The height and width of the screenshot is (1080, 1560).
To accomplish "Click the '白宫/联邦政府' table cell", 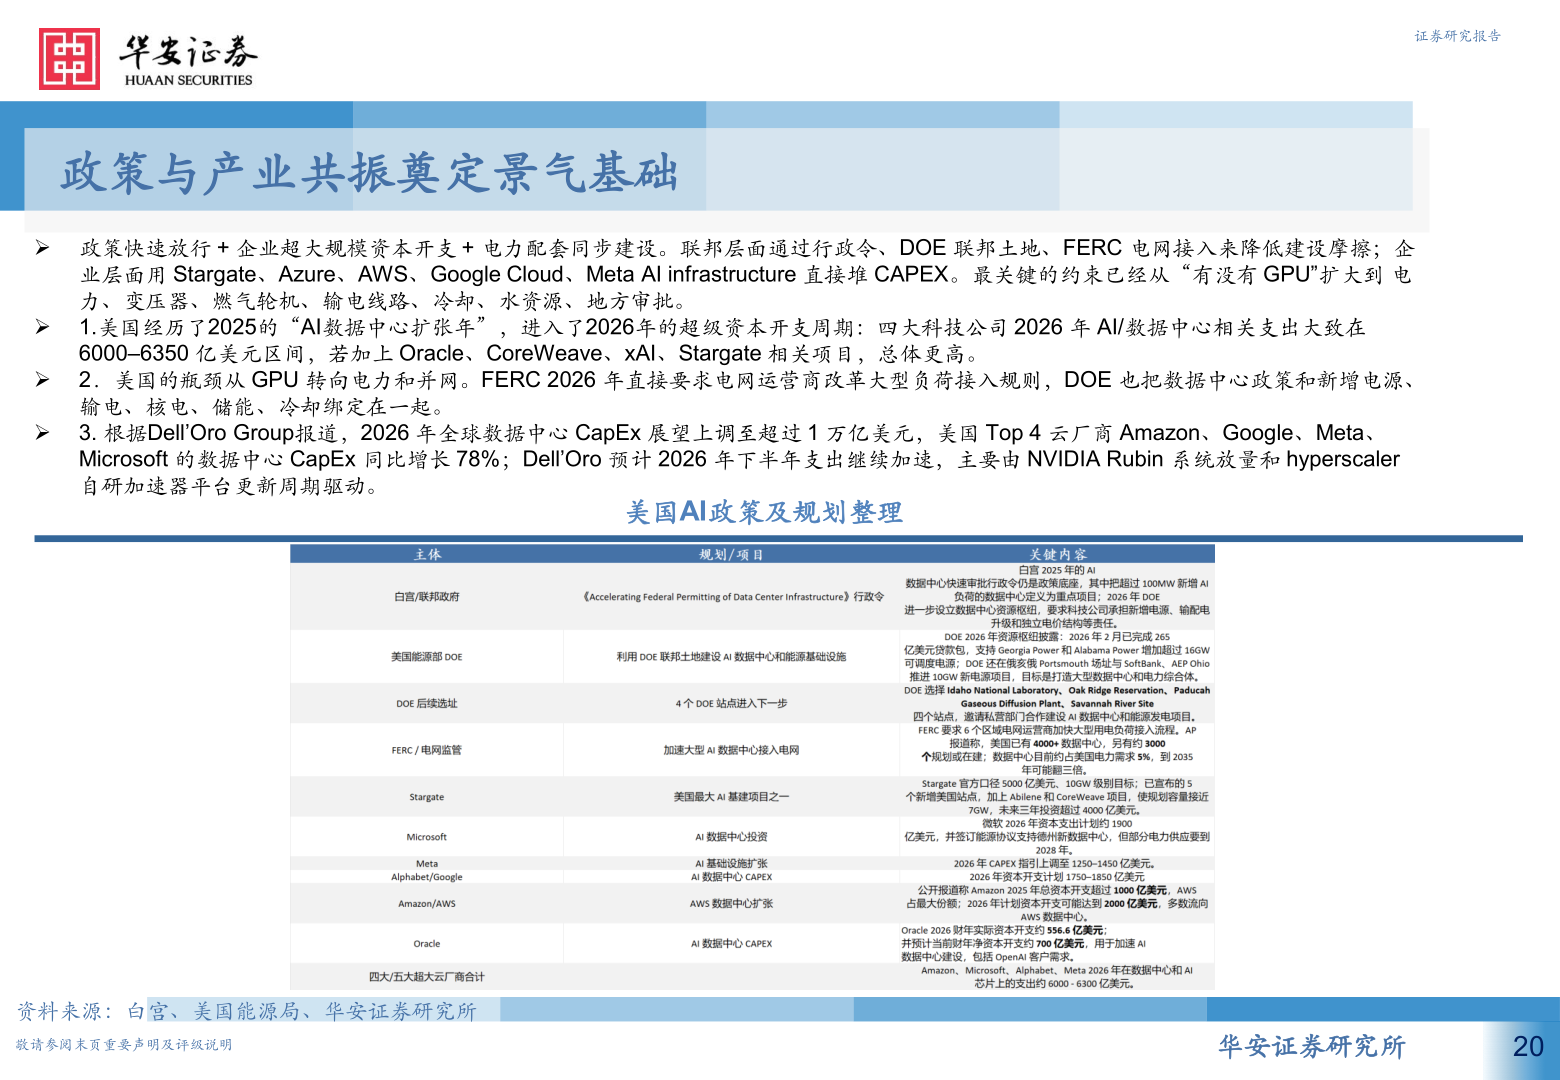I will tap(427, 597).
